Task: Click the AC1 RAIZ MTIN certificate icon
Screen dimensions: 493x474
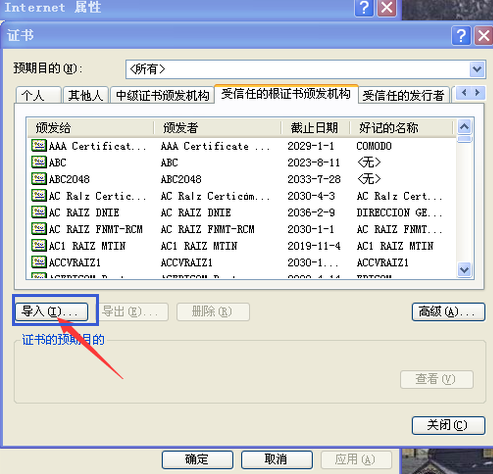Action: 39,246
